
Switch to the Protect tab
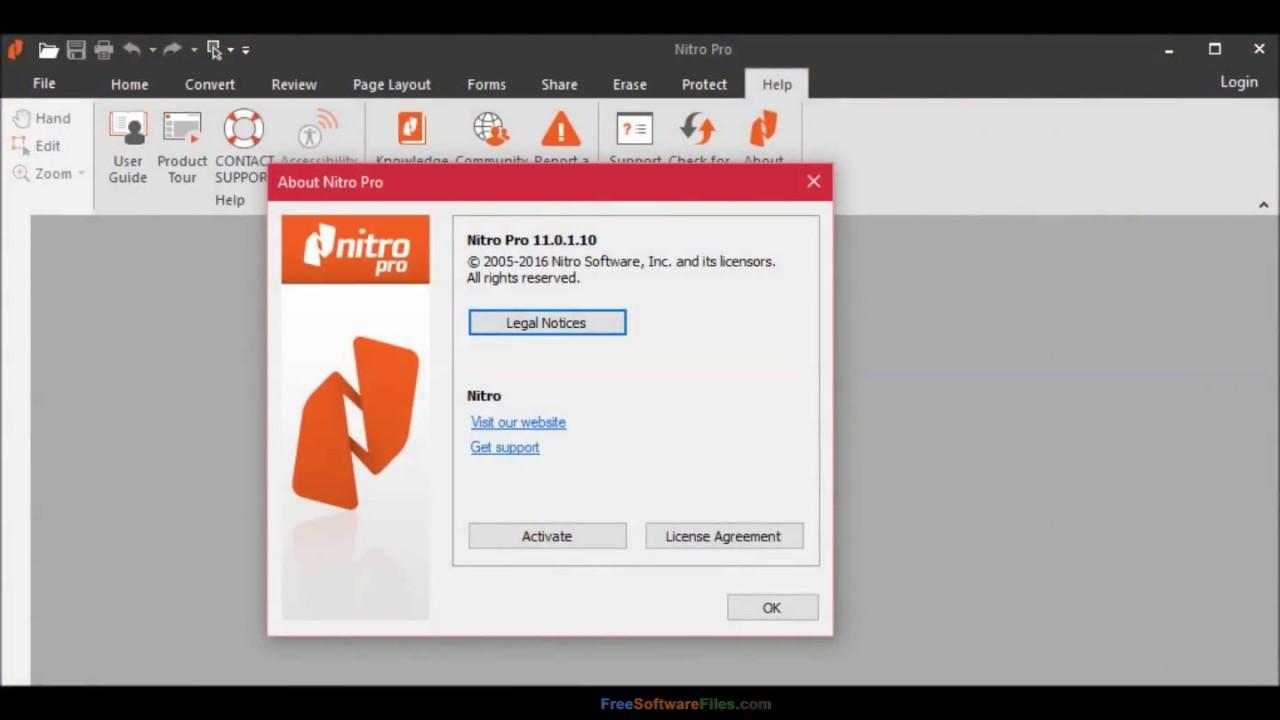tap(704, 84)
